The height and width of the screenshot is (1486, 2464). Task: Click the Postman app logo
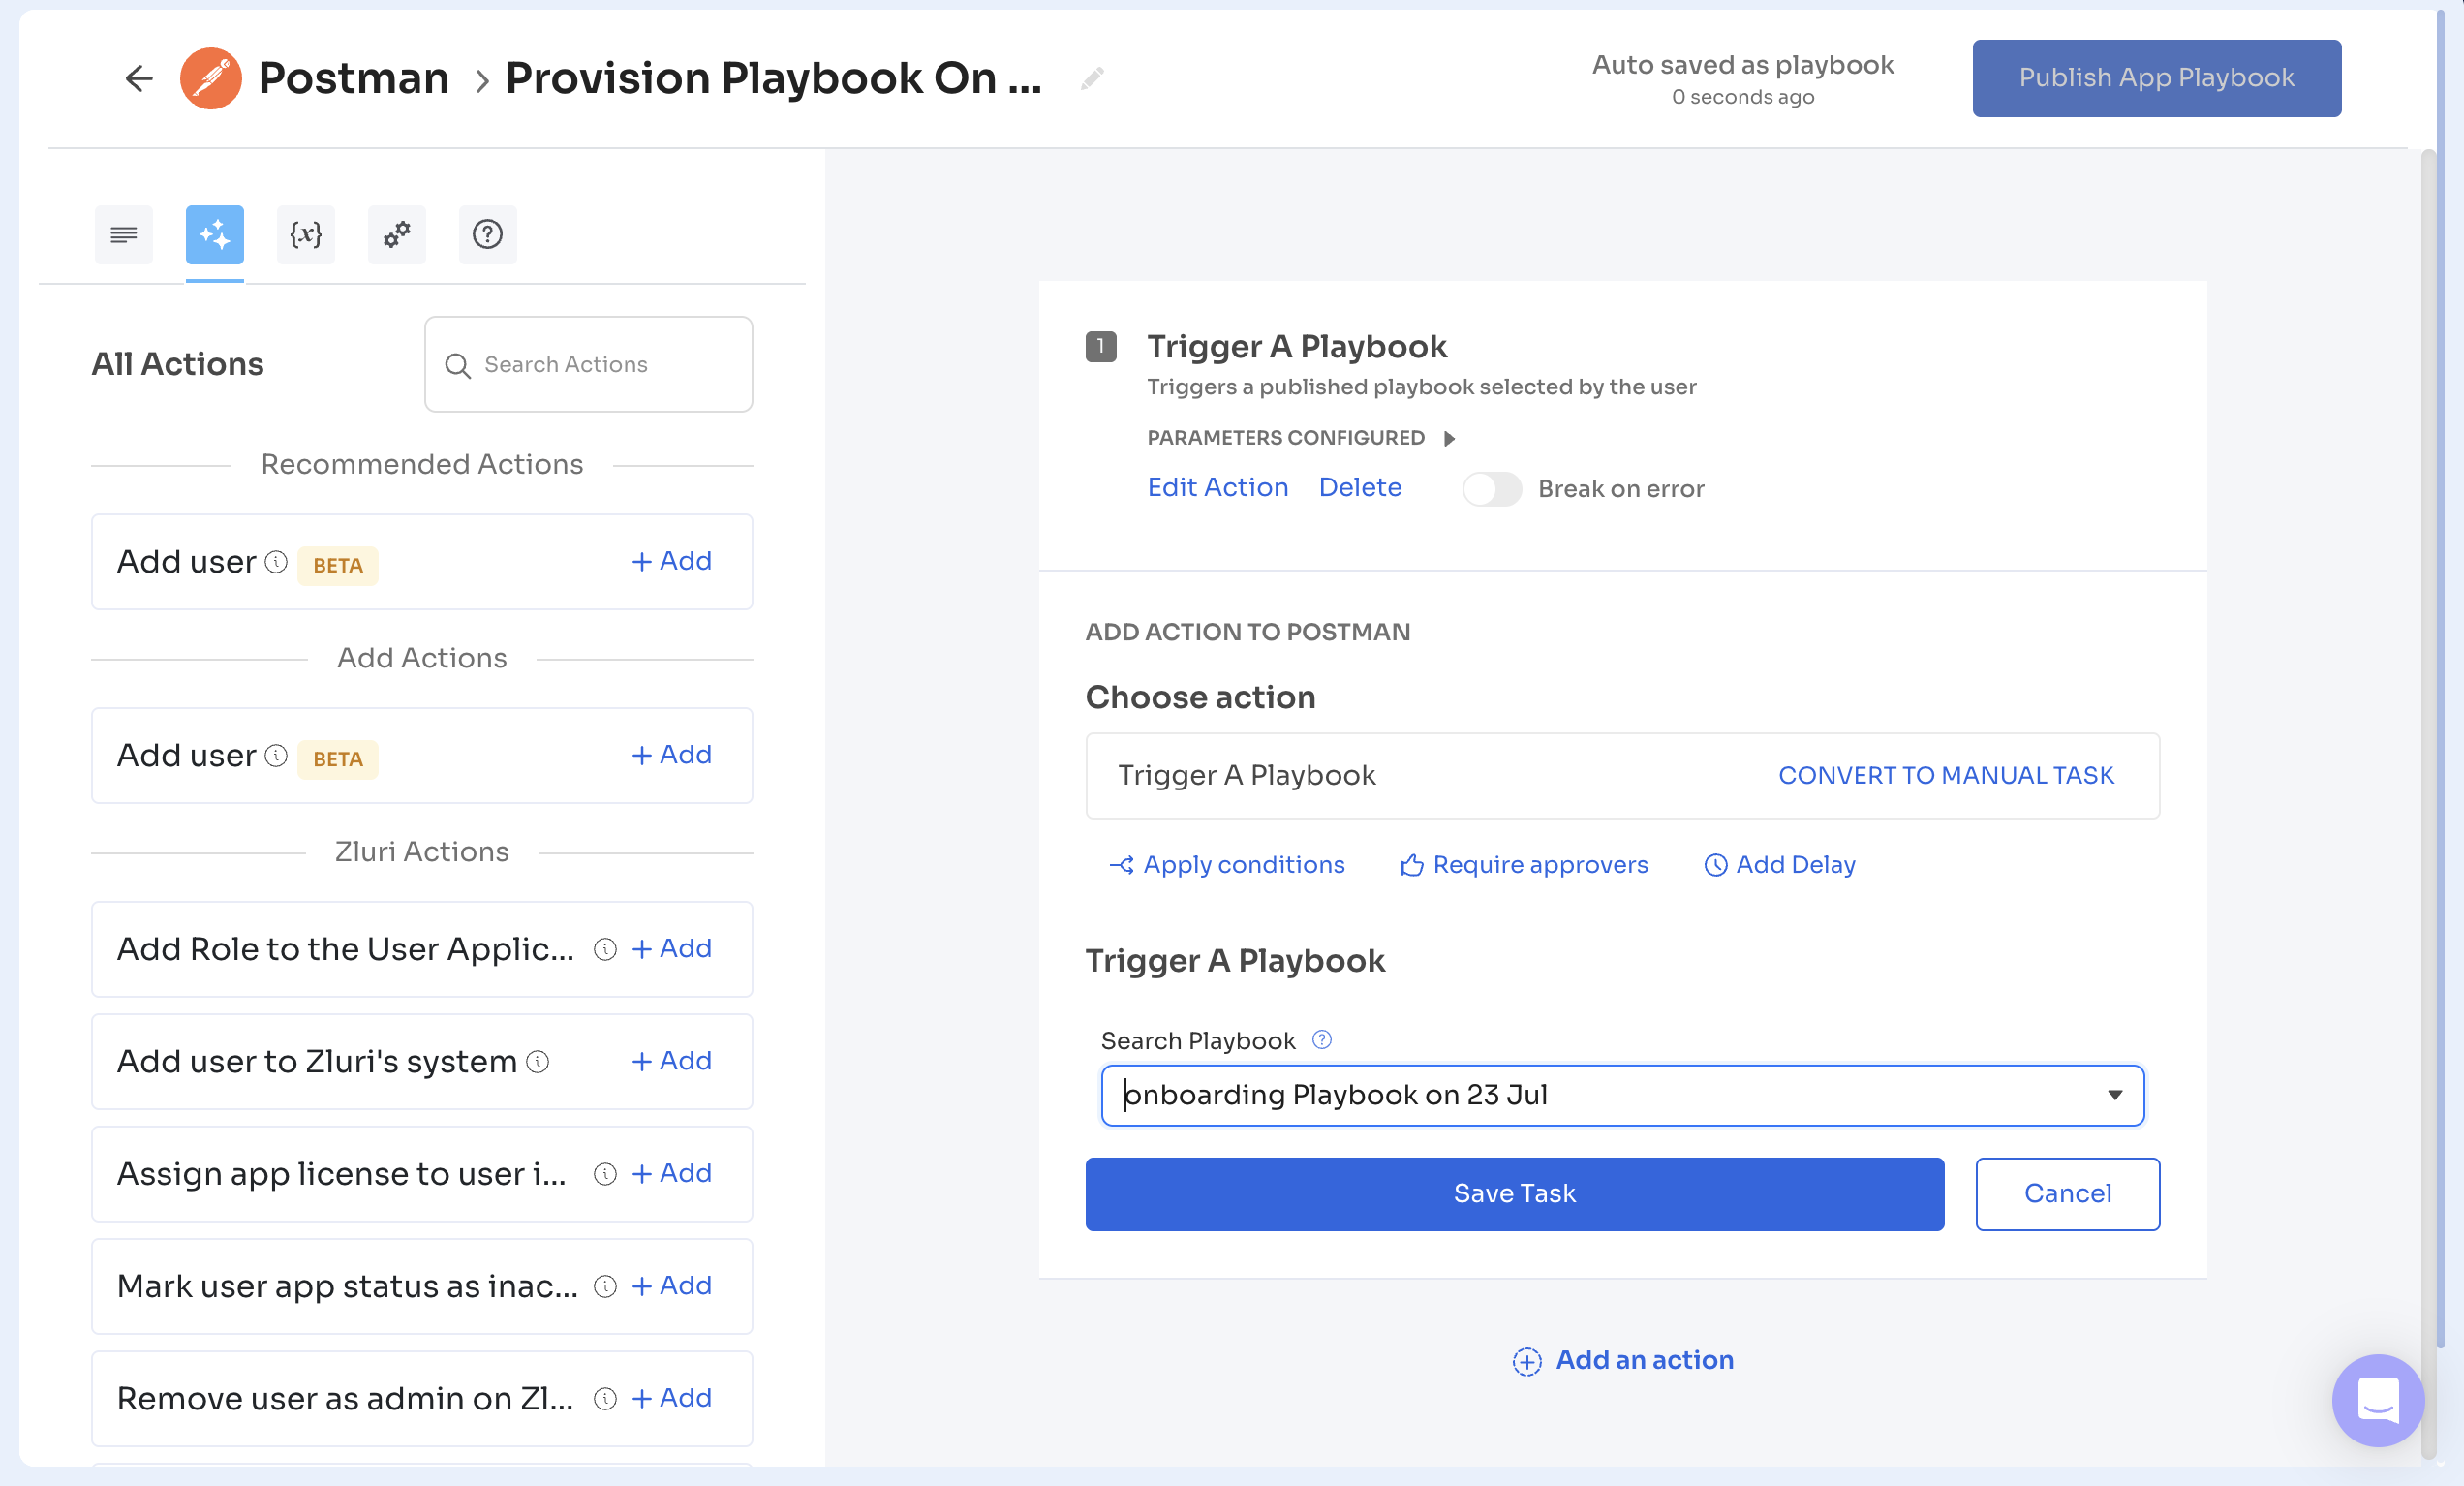coord(210,78)
